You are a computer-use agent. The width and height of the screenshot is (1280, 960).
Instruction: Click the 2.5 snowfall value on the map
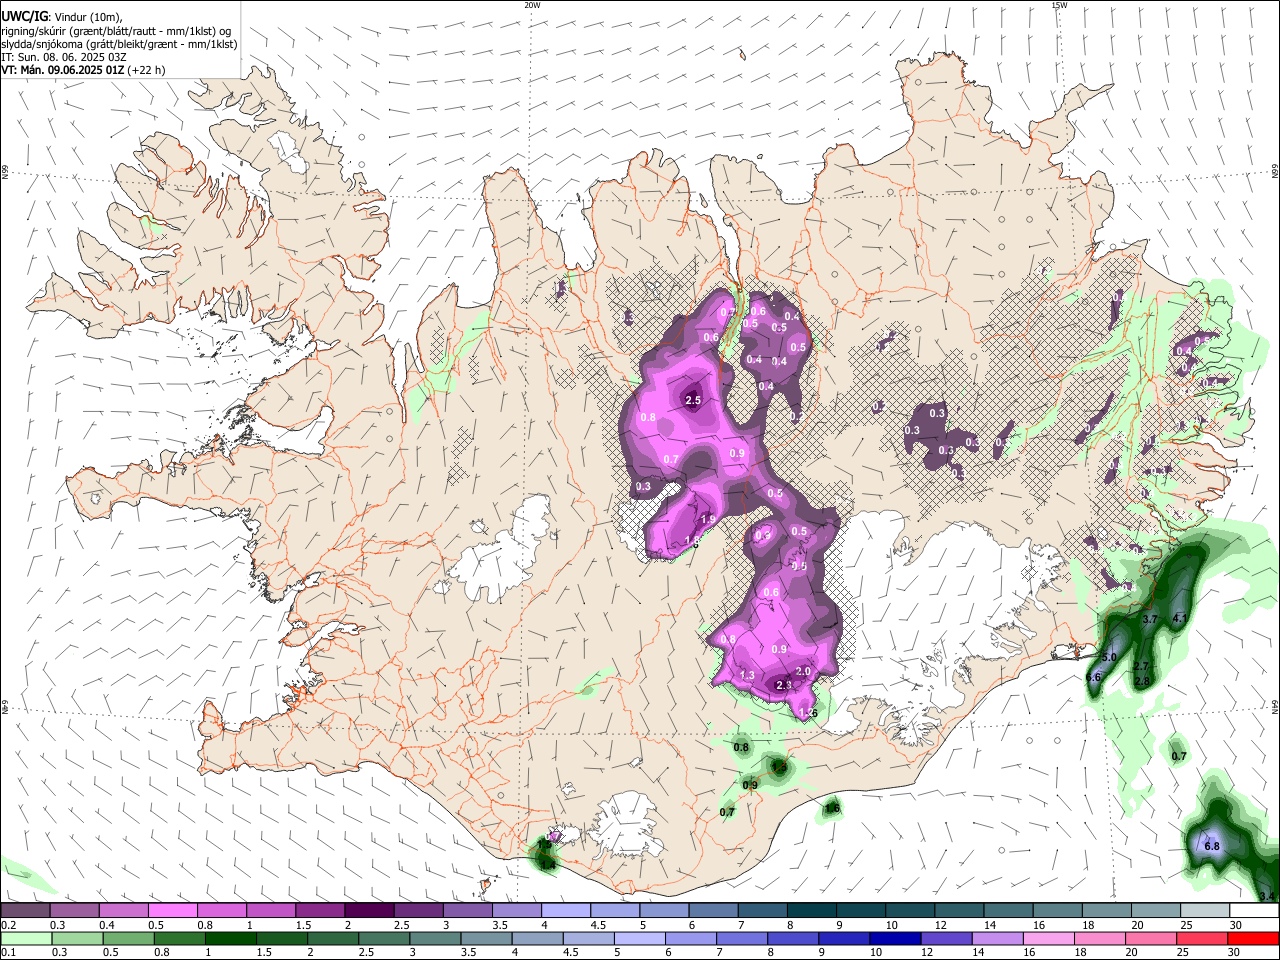pyautogui.click(x=692, y=400)
